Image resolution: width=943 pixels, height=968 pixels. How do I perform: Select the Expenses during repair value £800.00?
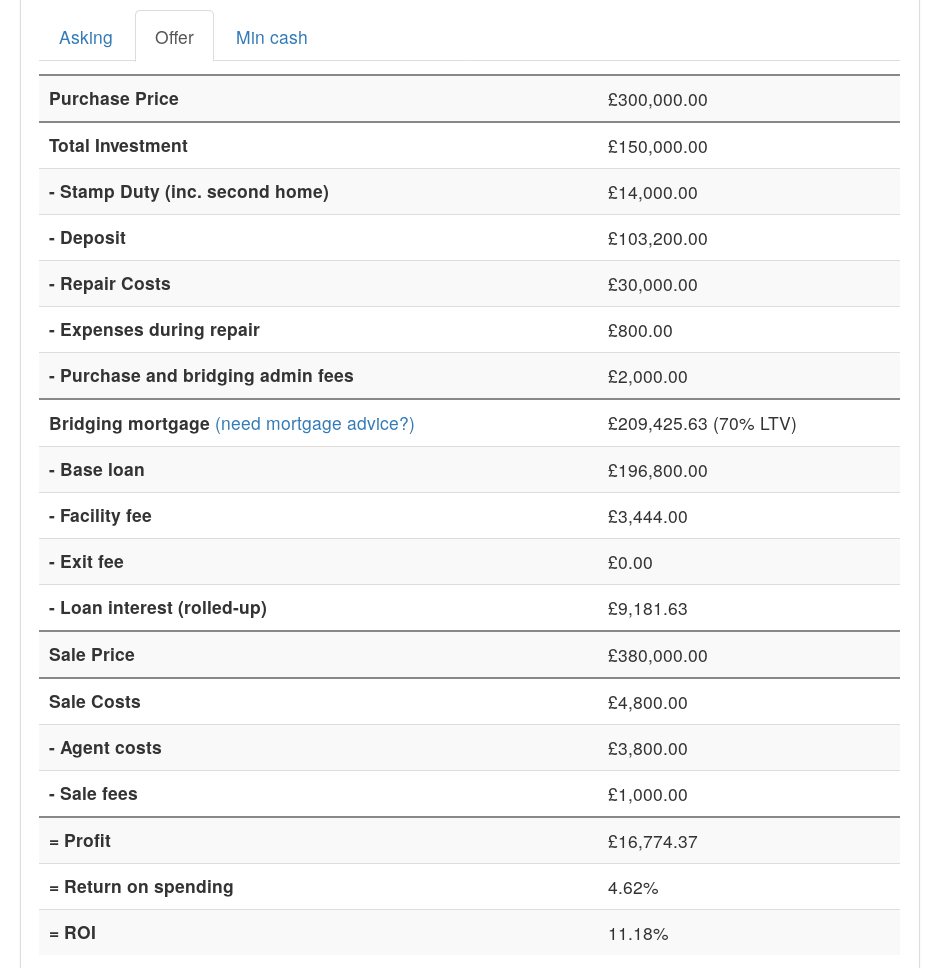tap(640, 331)
